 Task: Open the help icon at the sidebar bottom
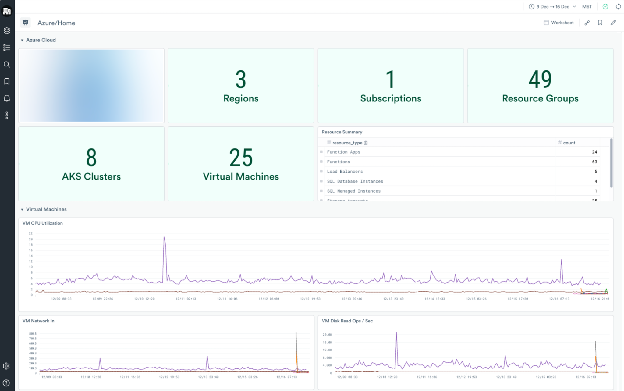click(6, 383)
